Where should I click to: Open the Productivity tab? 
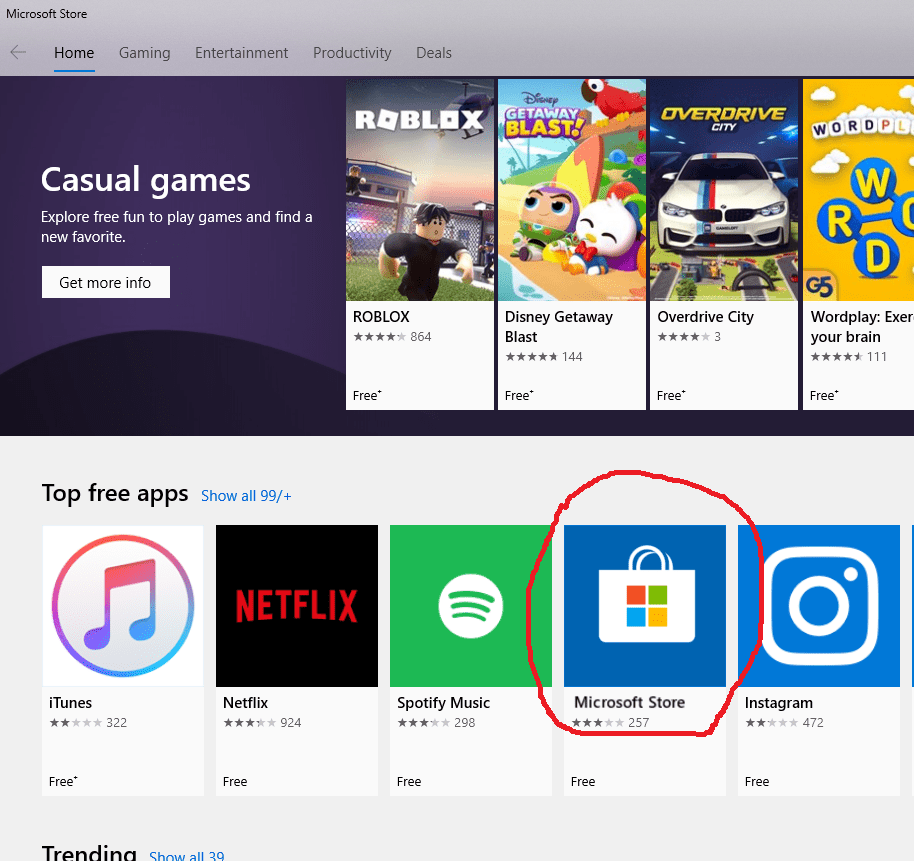click(352, 53)
